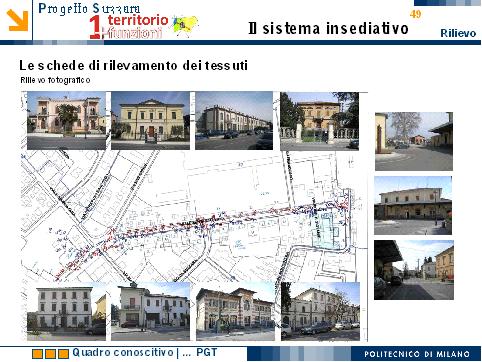Open the ornate corner building photo
The width and height of the screenshot is (482, 362).
tap(235, 311)
